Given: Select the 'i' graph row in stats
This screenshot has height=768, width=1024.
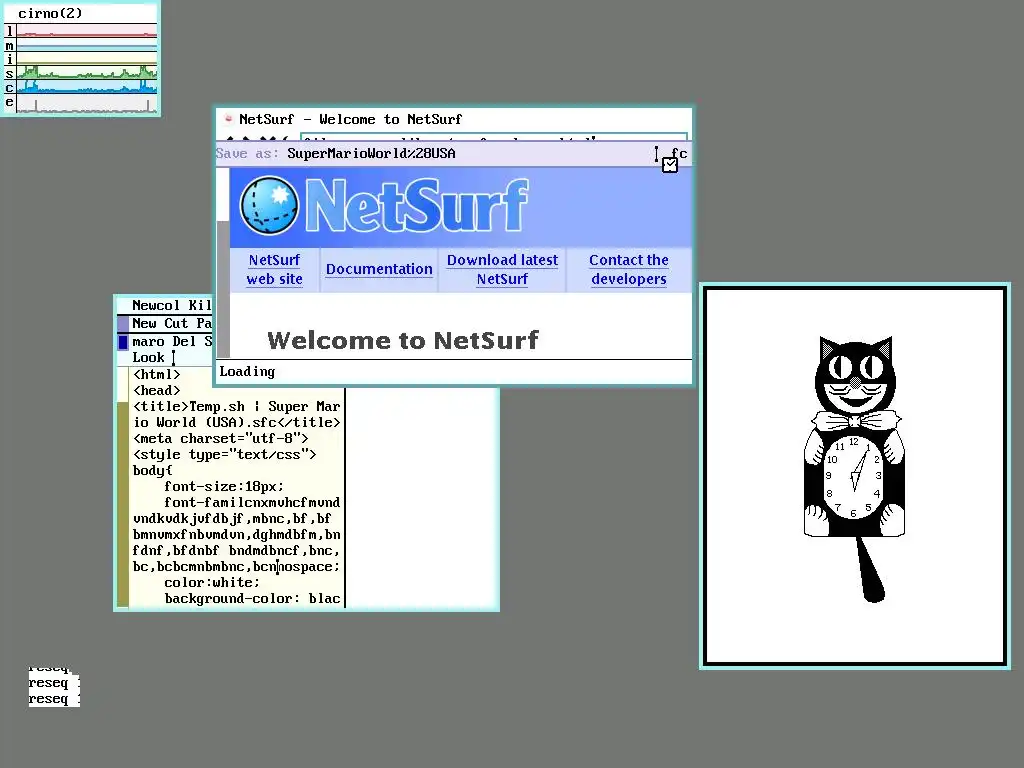Looking at the screenshot, I should point(87,59).
